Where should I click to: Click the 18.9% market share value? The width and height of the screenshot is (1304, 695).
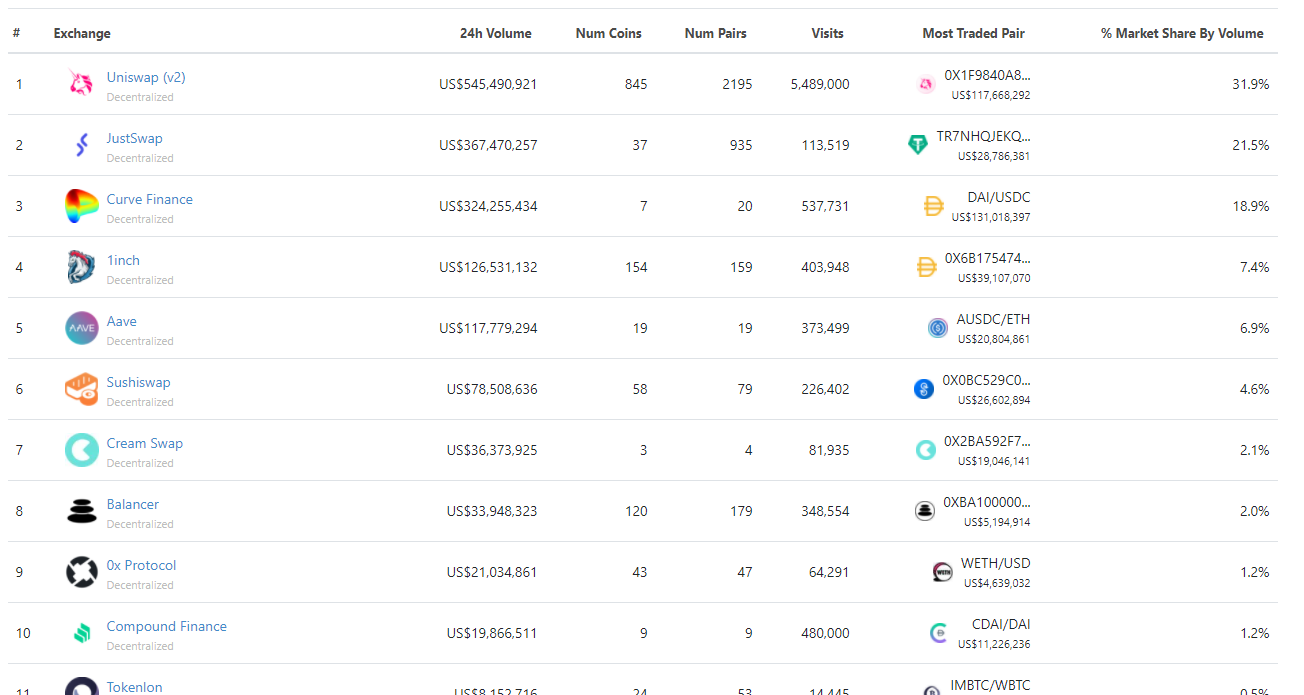(1251, 206)
